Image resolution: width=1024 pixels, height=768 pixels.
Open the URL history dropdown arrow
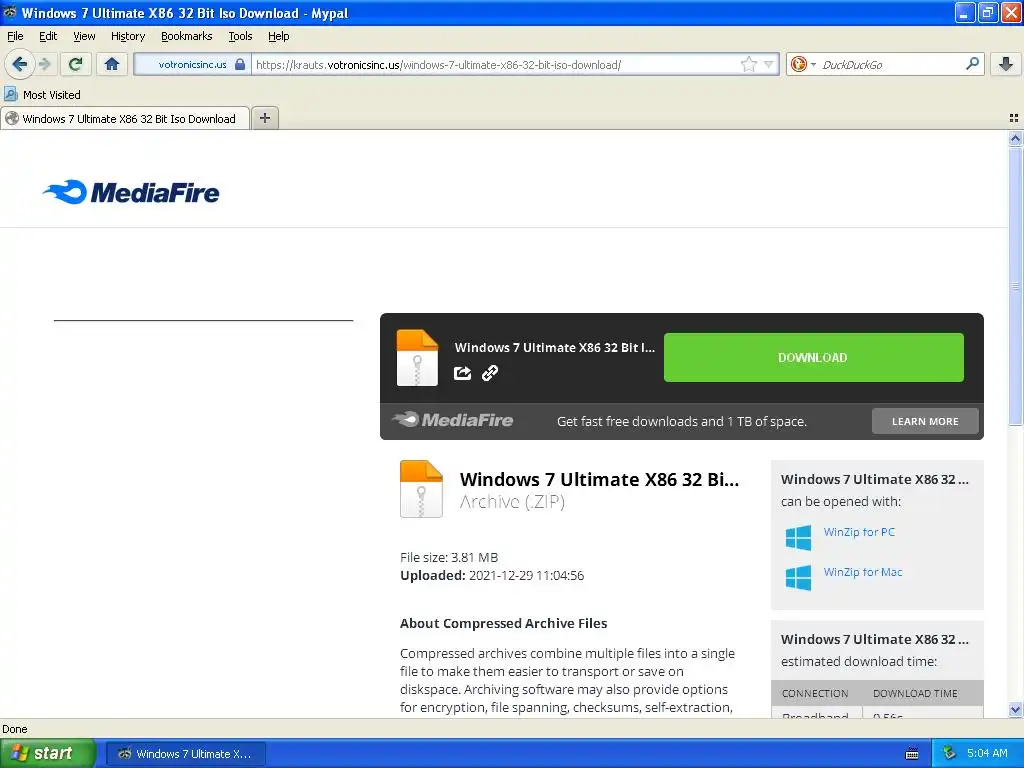point(769,64)
